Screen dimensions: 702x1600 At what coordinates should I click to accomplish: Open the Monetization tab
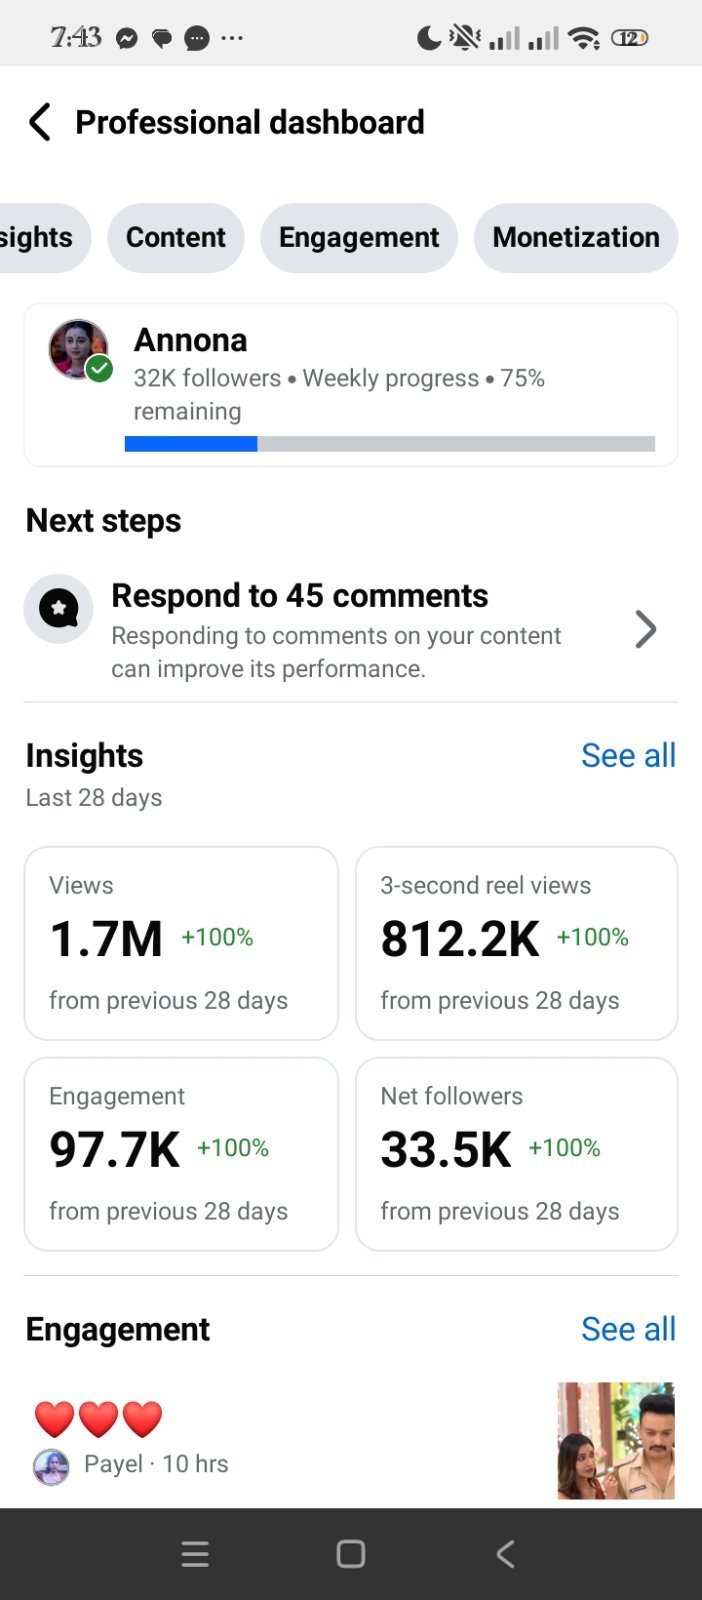(576, 237)
